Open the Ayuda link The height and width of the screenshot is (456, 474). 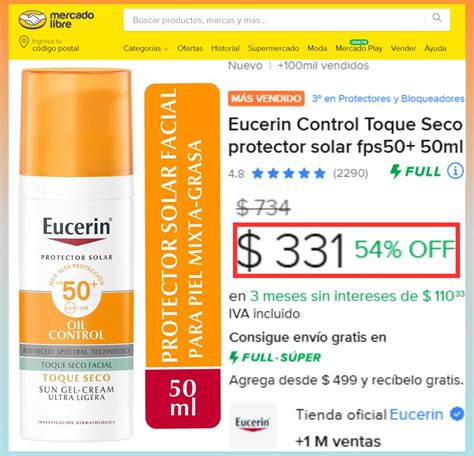(x=435, y=48)
